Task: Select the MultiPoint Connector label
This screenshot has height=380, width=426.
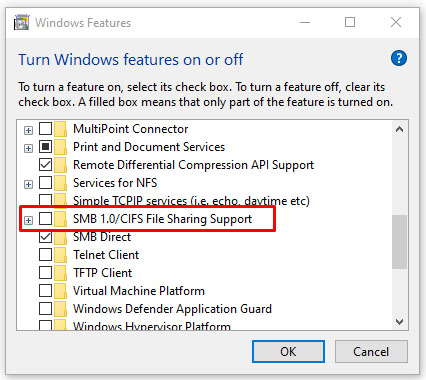Action: [130, 129]
